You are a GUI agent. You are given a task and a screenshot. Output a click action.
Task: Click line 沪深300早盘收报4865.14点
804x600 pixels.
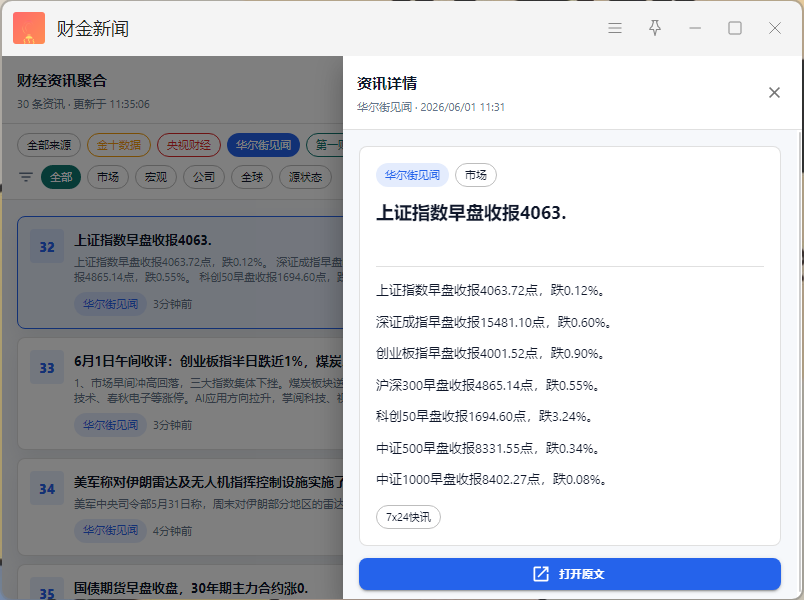(489, 386)
